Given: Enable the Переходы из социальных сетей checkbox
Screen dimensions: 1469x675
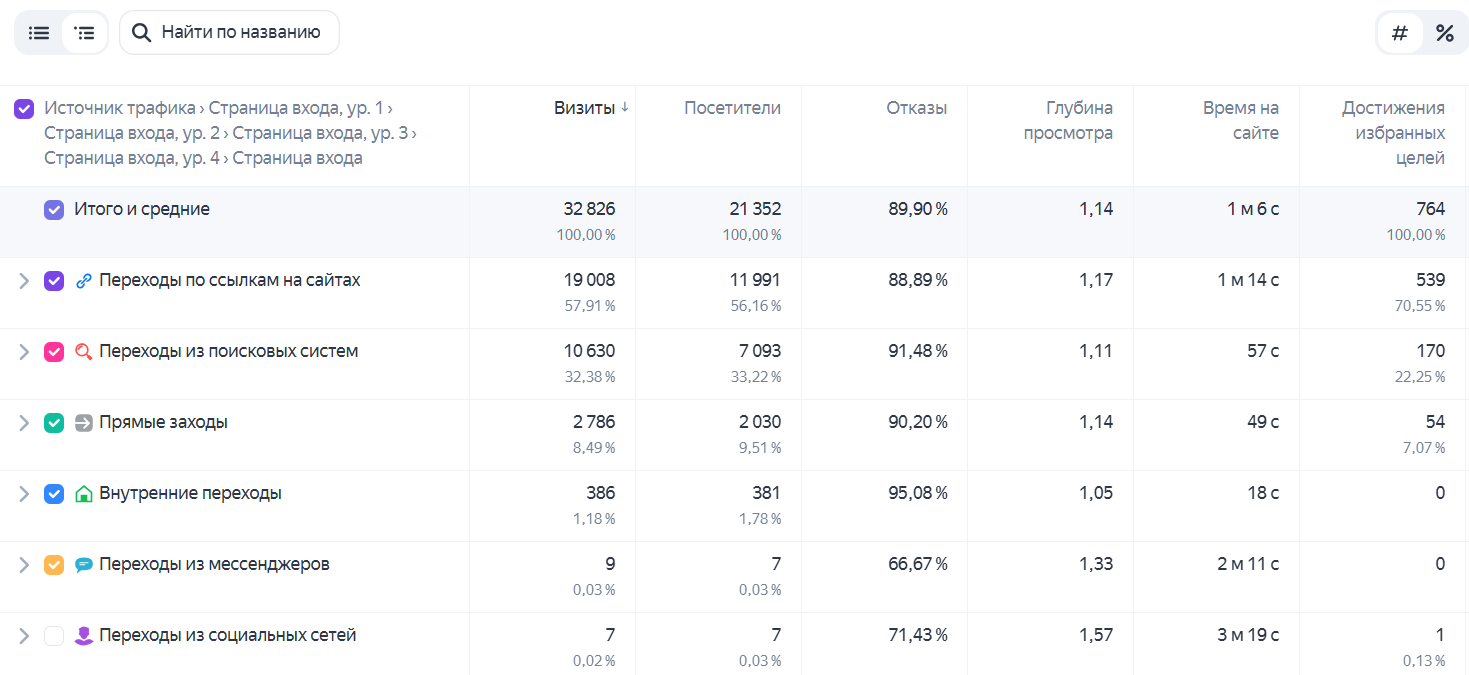Looking at the screenshot, I should coord(54,636).
